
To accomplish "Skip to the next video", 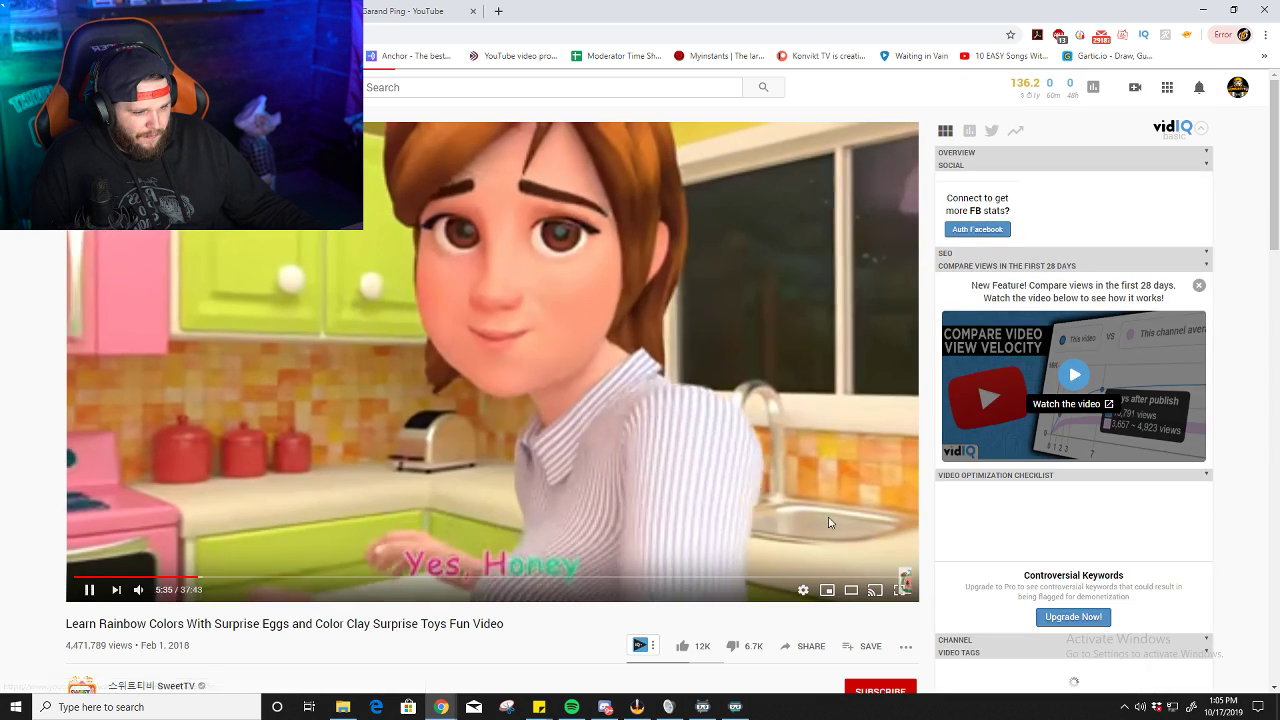I will pos(116,590).
